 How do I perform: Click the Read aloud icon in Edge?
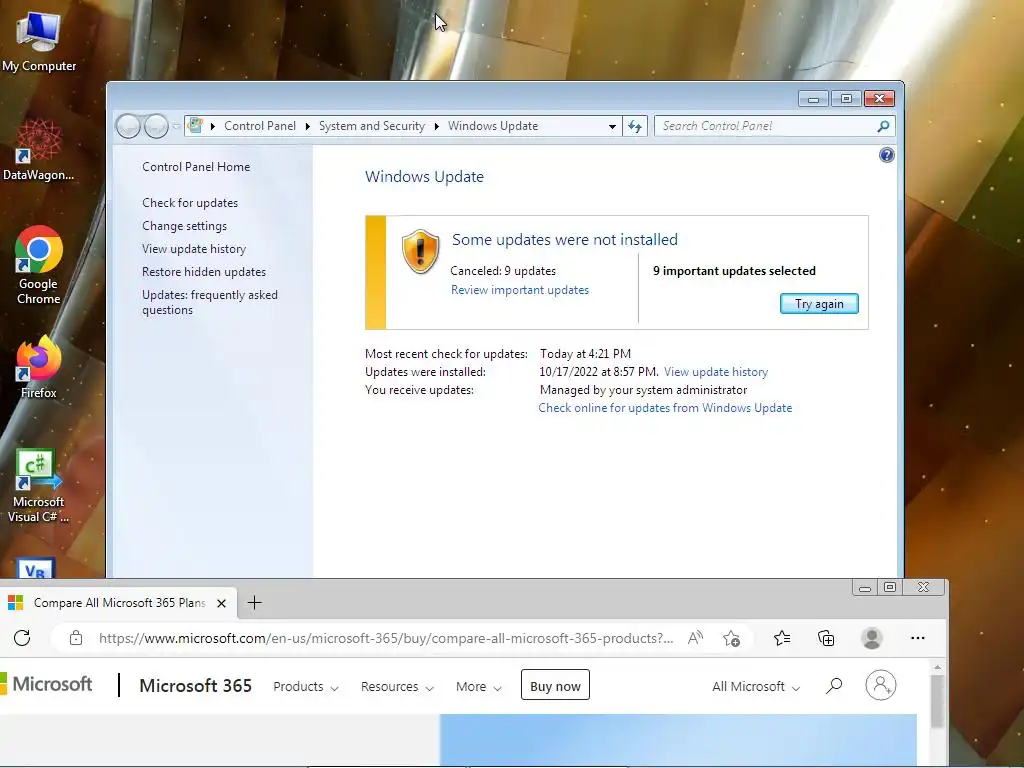[695, 638]
